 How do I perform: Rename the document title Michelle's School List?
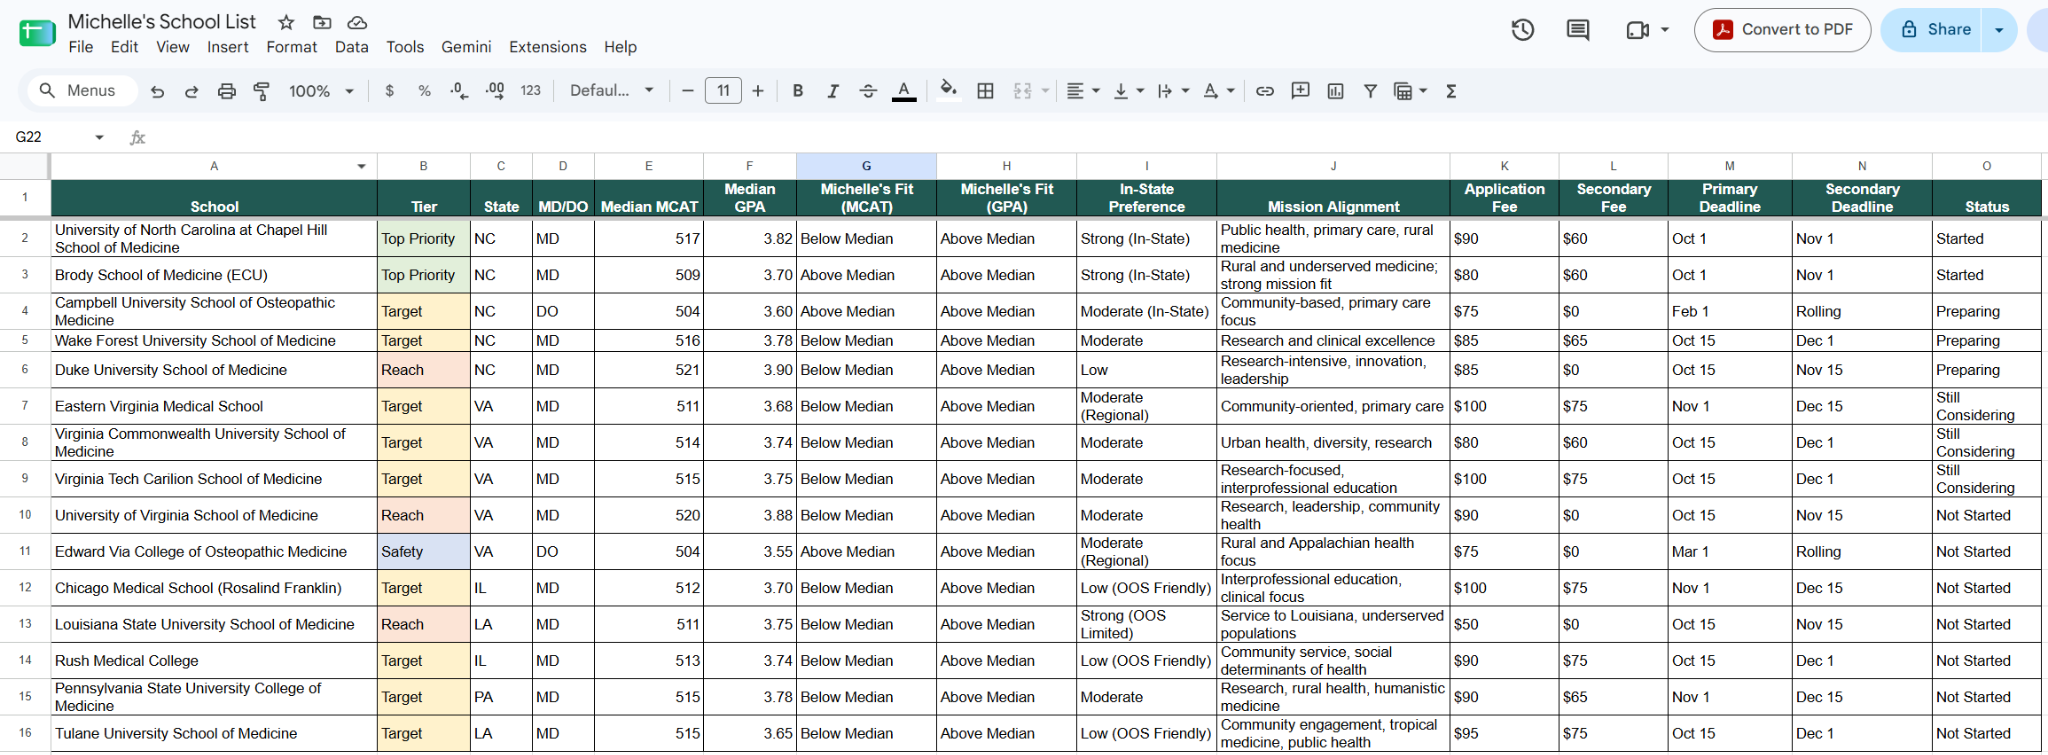click(x=162, y=22)
